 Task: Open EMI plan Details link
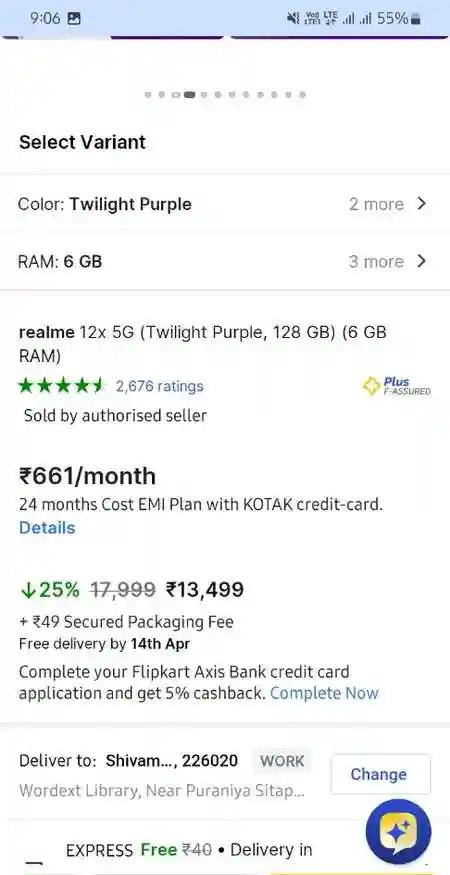point(47,528)
